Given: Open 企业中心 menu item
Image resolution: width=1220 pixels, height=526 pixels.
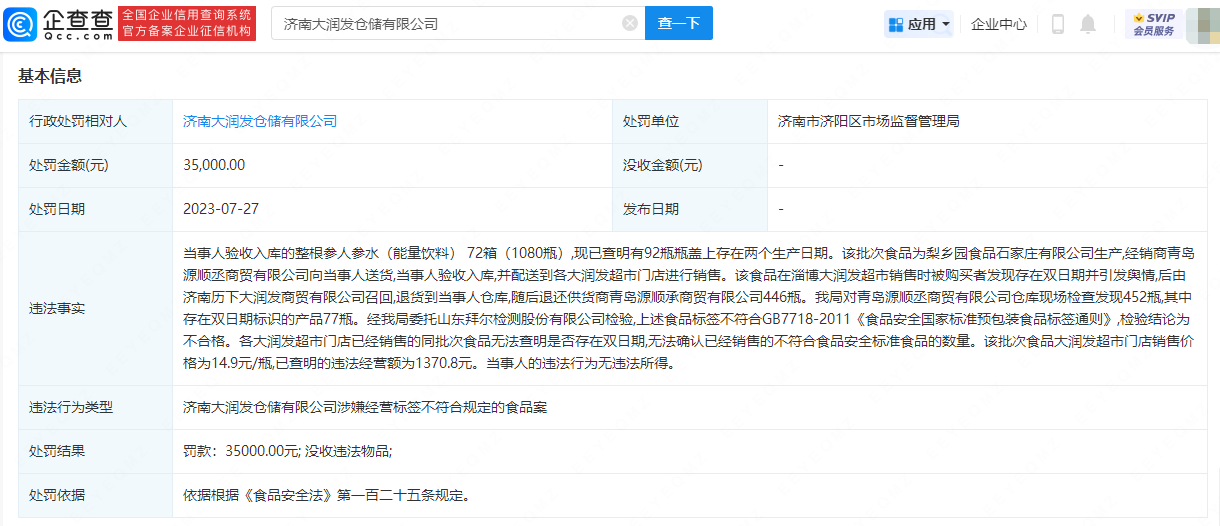Looking at the screenshot, I should pyautogui.click(x=999, y=24).
